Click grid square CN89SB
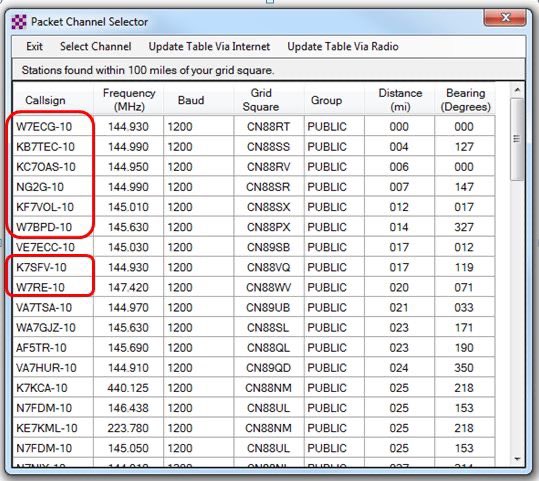 click(268, 247)
